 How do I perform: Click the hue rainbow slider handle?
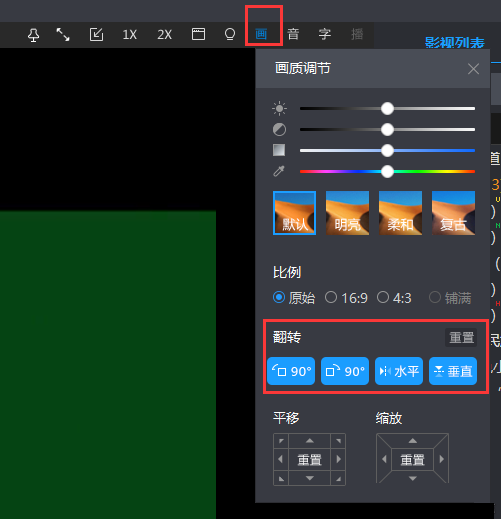(x=387, y=172)
